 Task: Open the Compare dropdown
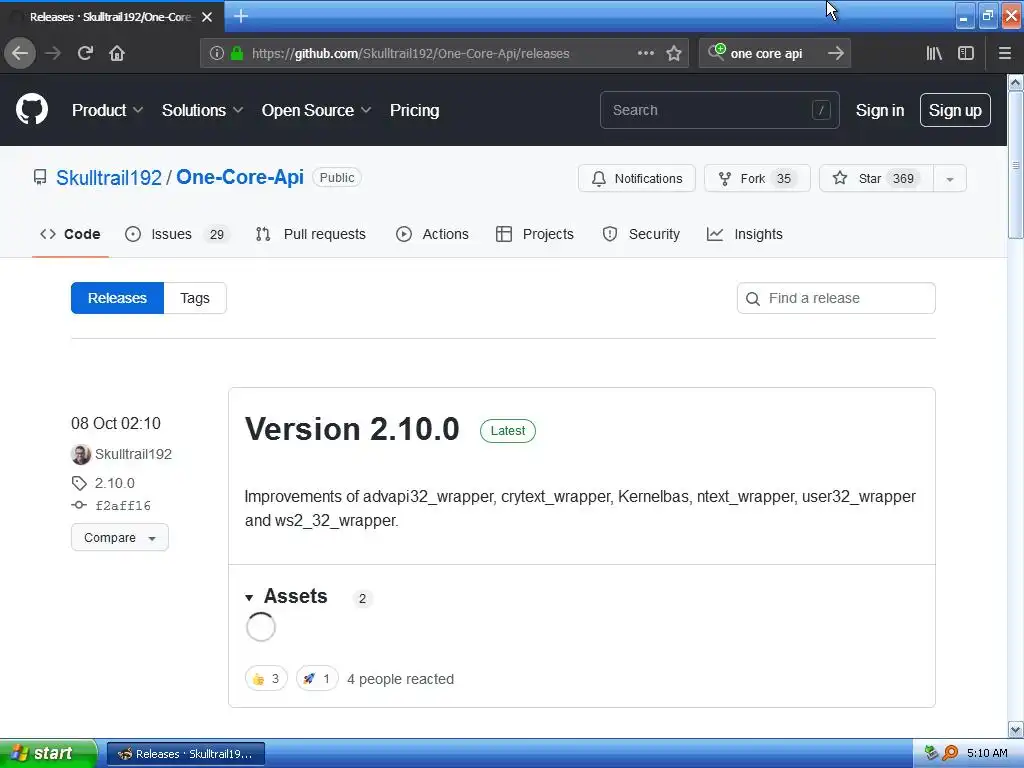coord(120,537)
